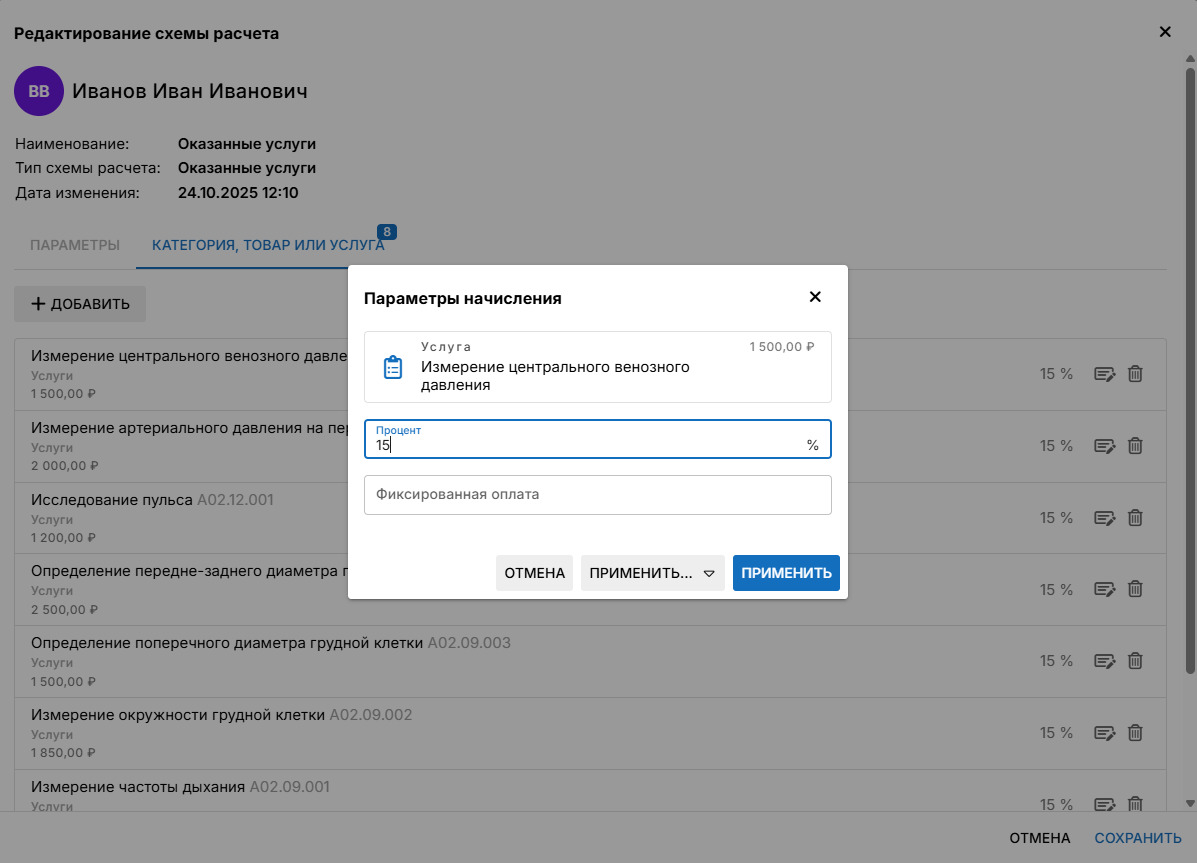Image resolution: width=1197 pixels, height=863 pixels.
Task: Click clipboard service icon in dialog
Action: click(x=393, y=367)
